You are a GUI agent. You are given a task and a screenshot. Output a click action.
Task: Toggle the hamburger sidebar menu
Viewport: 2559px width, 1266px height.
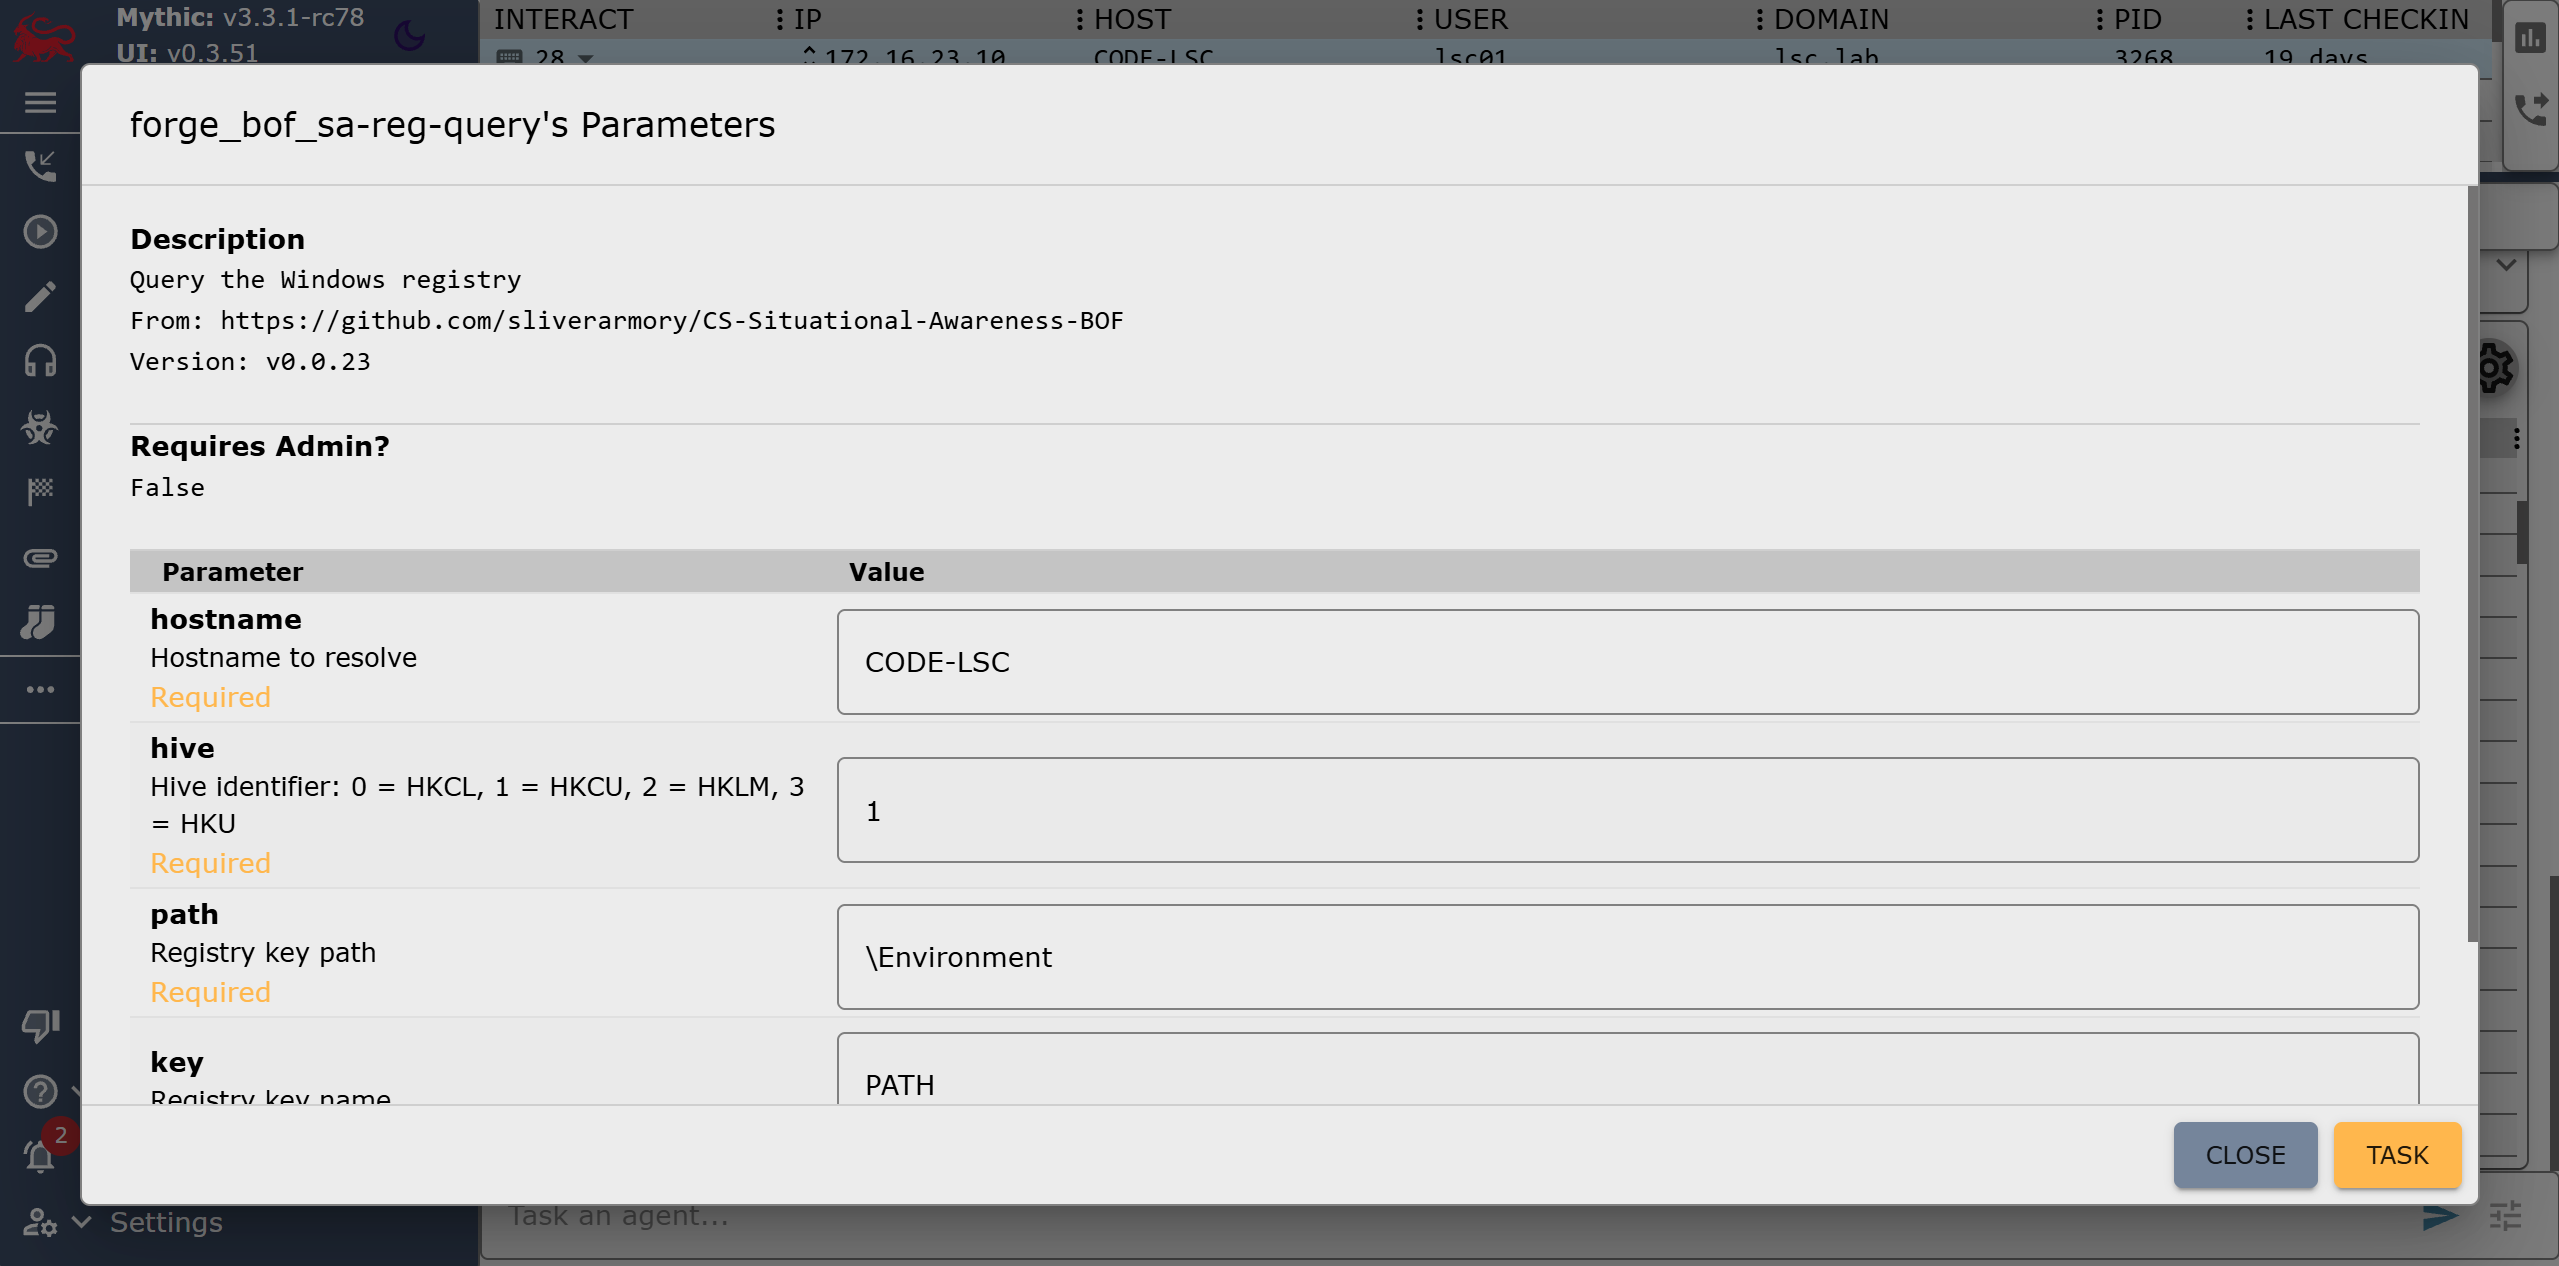tap(40, 102)
